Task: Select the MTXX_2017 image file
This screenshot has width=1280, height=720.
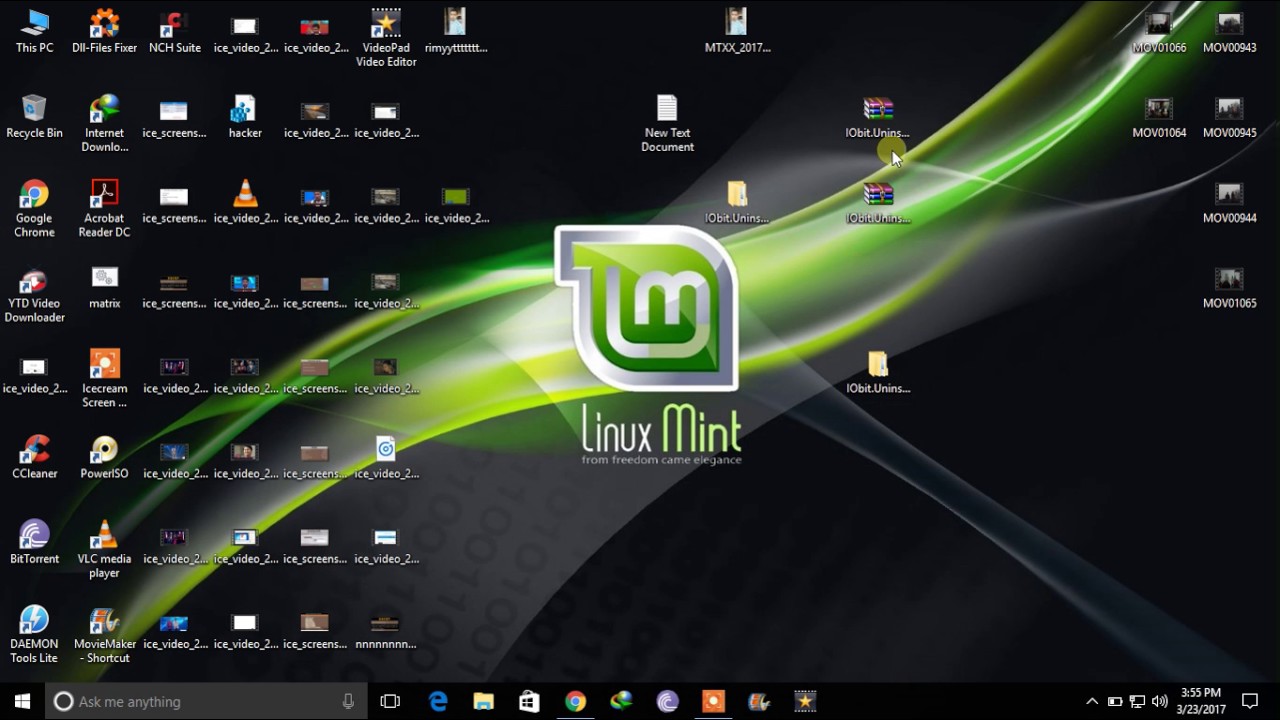Action: pos(737,30)
